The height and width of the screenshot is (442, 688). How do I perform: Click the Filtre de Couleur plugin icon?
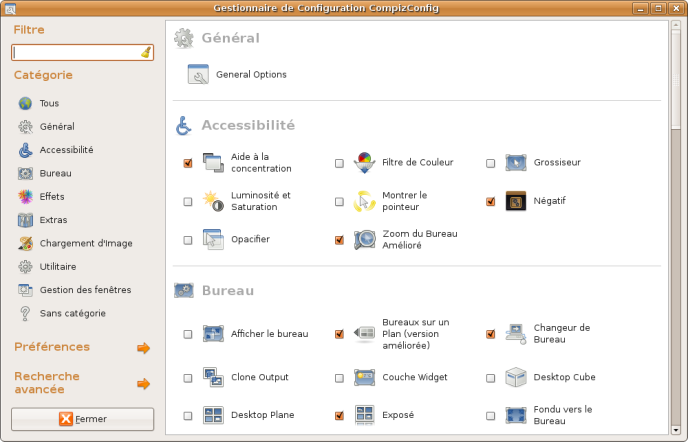[365, 162]
